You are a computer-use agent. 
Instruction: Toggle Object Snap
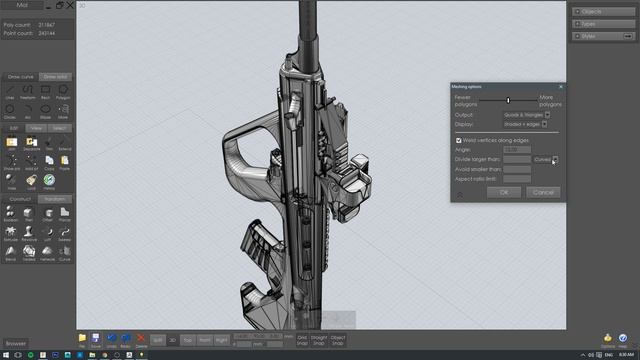(338, 340)
